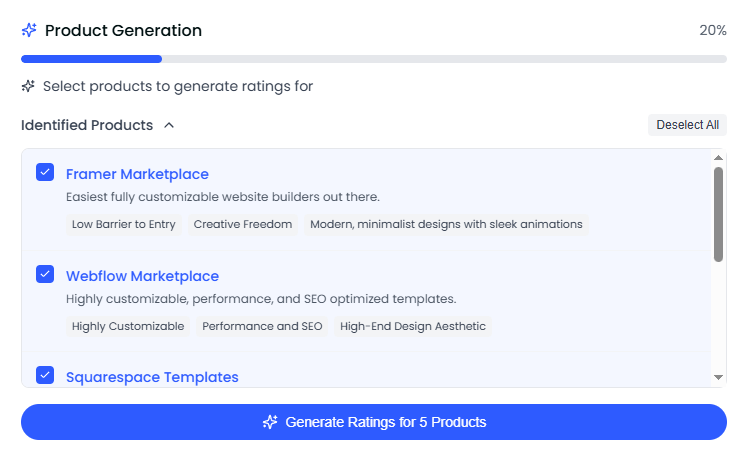Click sparkle icon inside Generate Ratings button
The width and height of the screenshot is (749, 474).
point(270,422)
